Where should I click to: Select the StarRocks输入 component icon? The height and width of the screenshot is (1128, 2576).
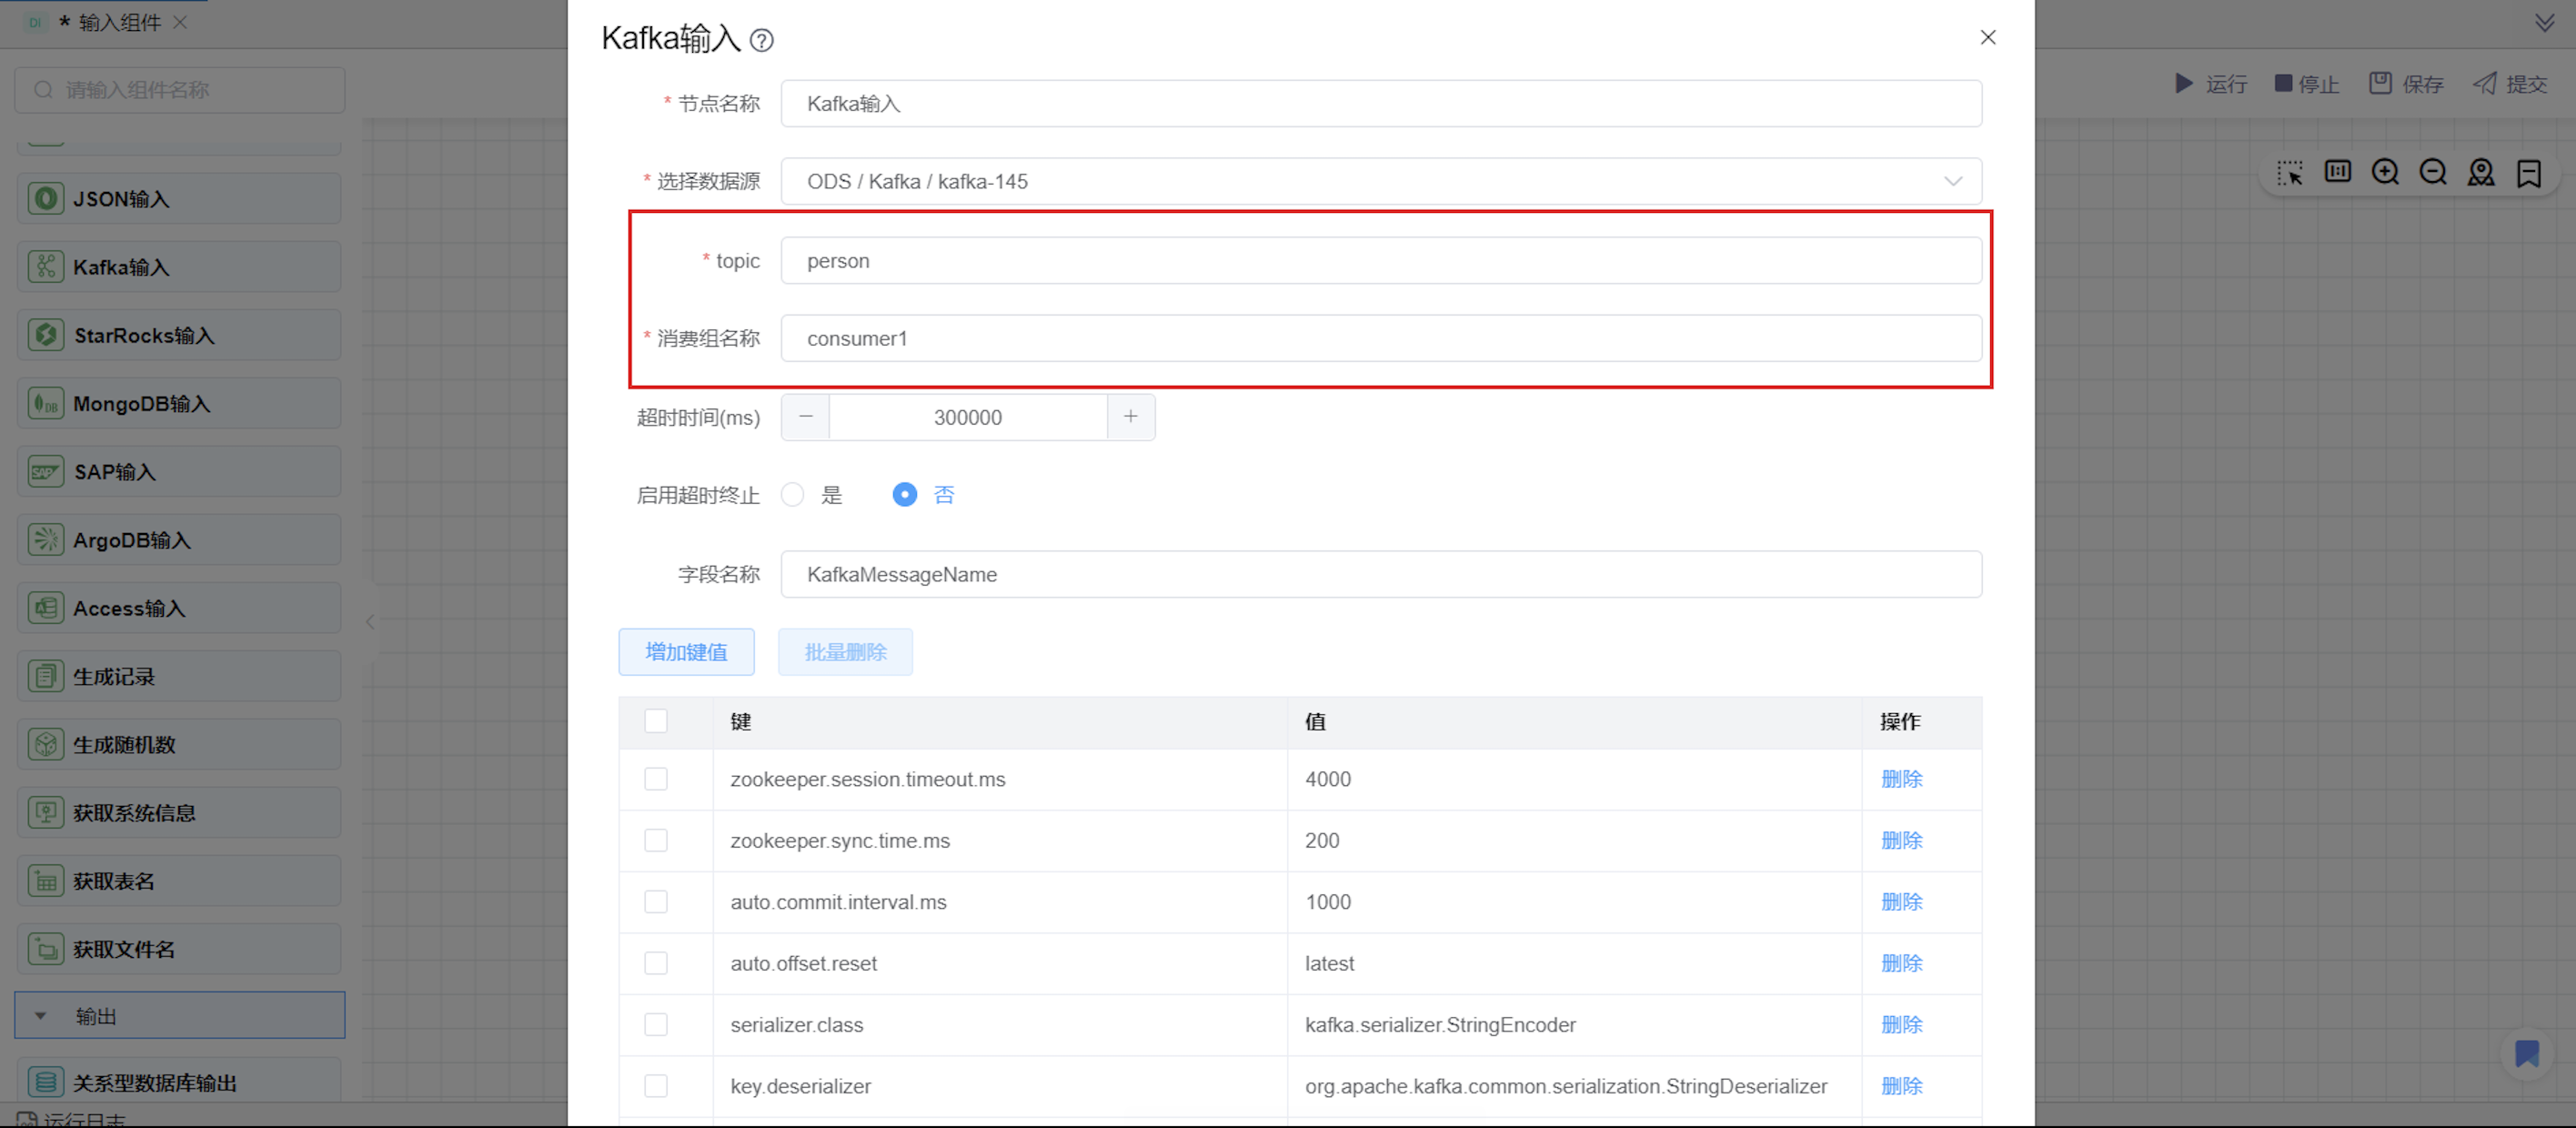coord(46,335)
